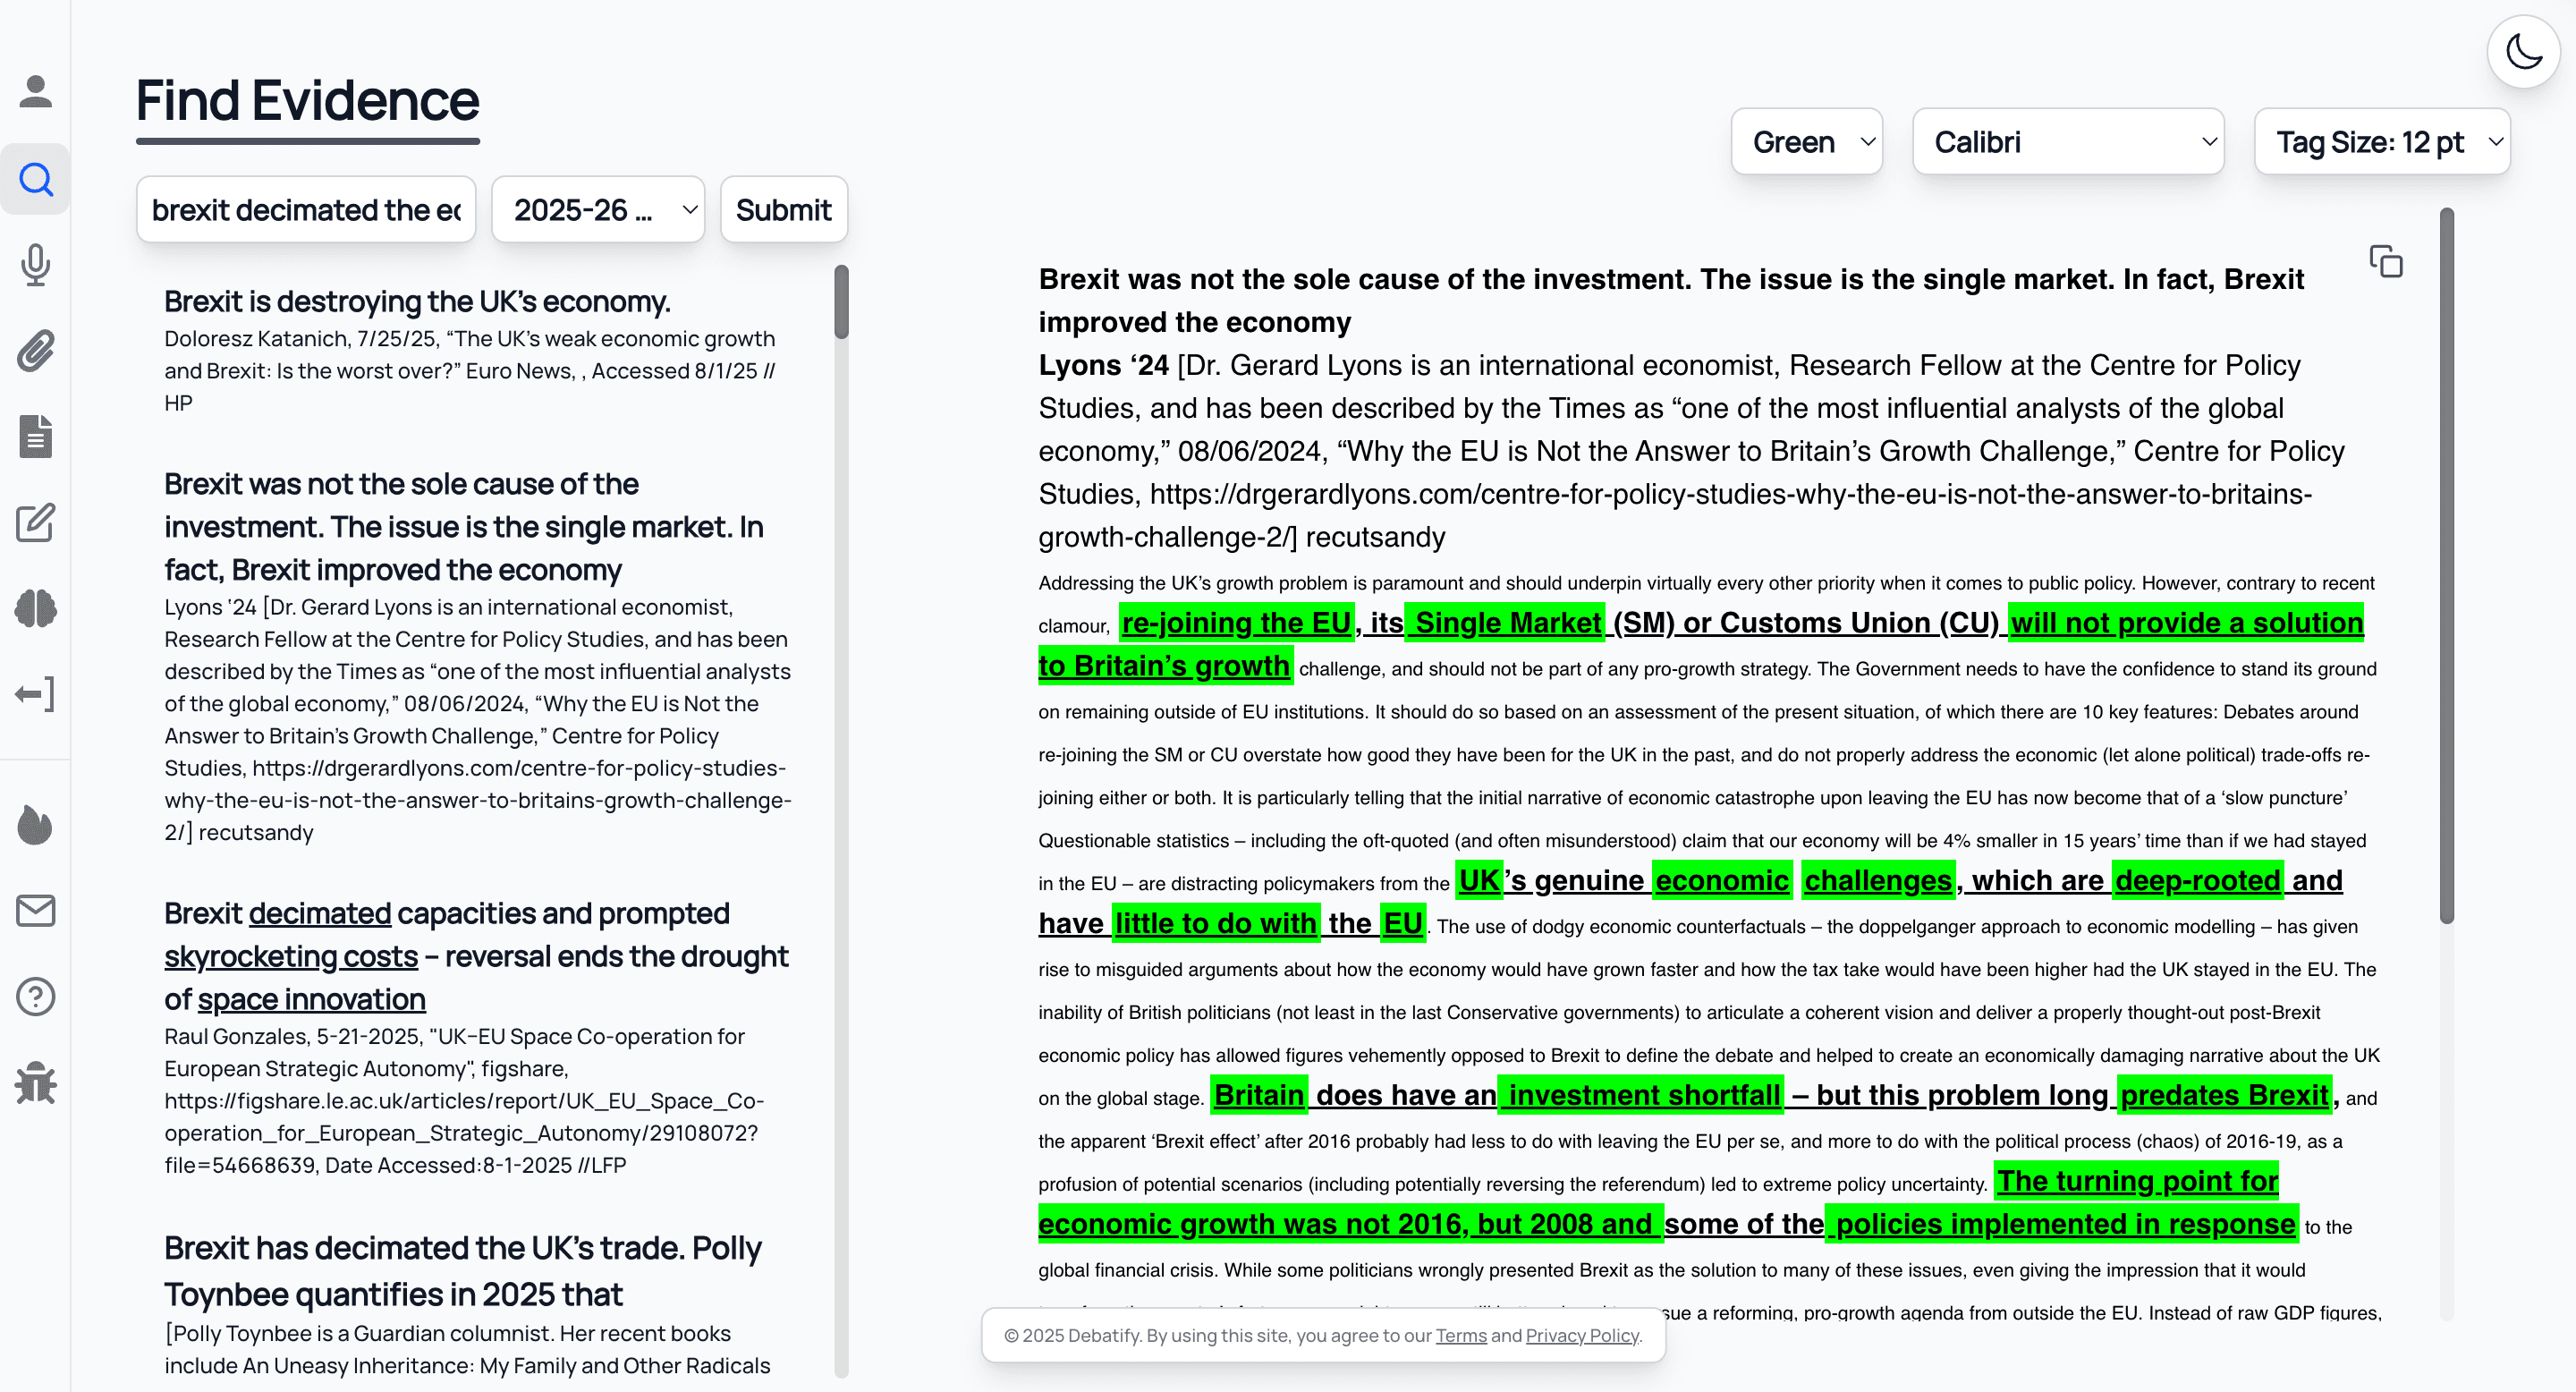This screenshot has width=2576, height=1392.
Task: Select the Brexit is destroying the UK's economy result
Action: 417,301
